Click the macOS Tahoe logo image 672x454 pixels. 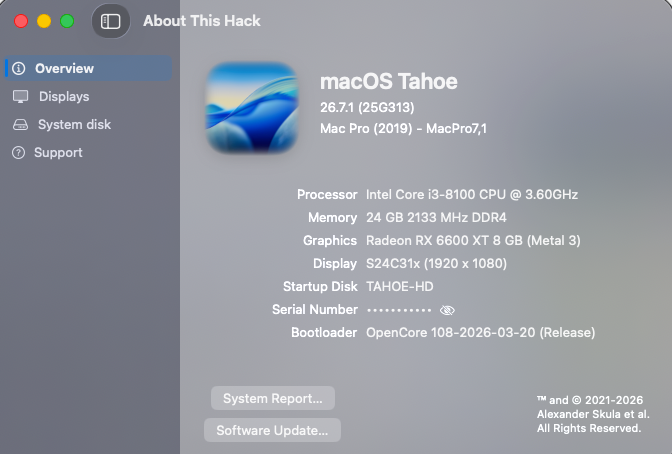pos(252,108)
